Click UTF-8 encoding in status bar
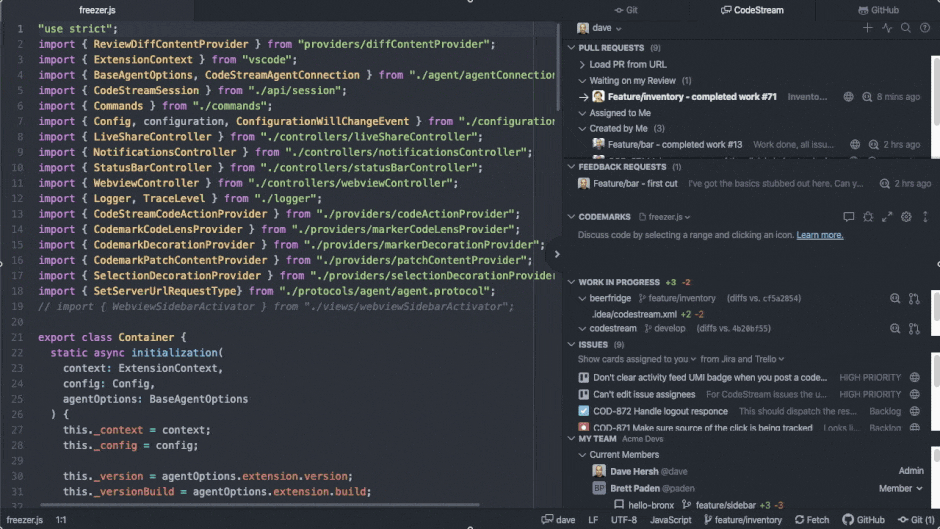This screenshot has height=529, width=940. [x=623, y=520]
